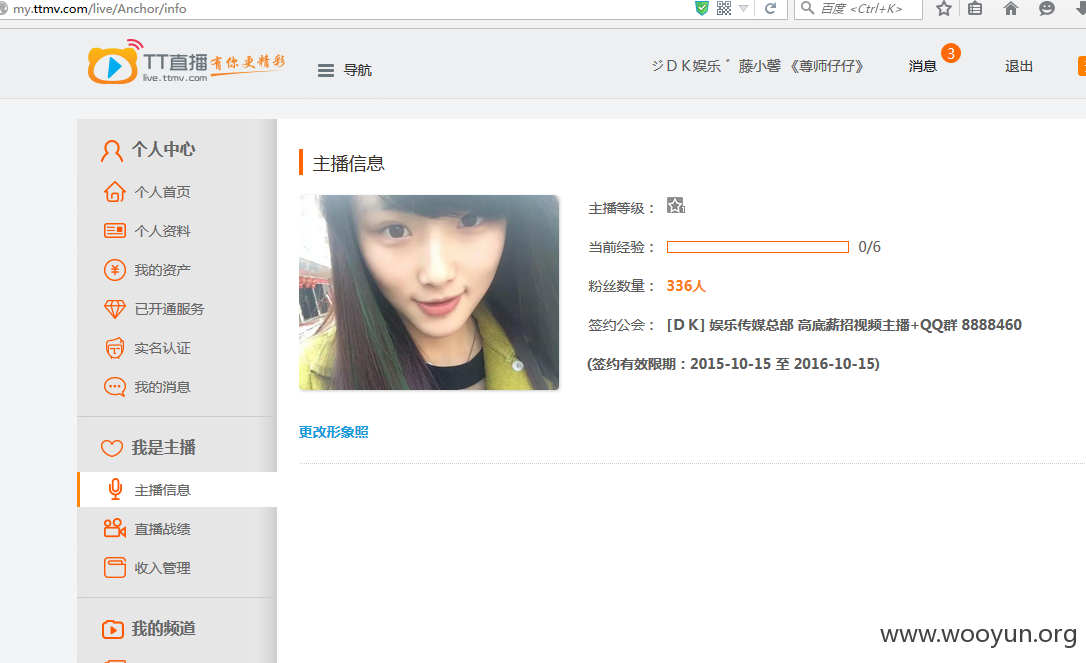The image size is (1086, 663).
Task: Expand the address bar dropdown arrow
Action: (744, 8)
